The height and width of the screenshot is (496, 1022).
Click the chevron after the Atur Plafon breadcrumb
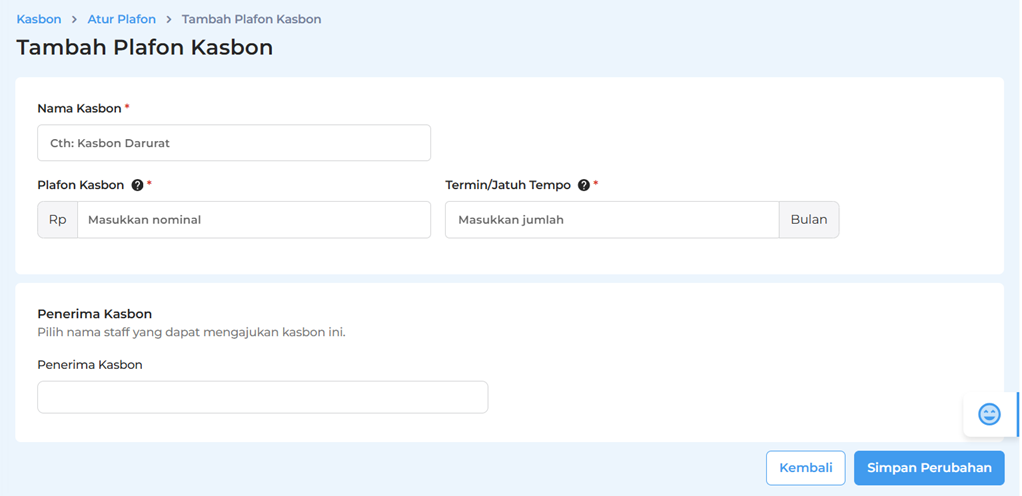169,19
